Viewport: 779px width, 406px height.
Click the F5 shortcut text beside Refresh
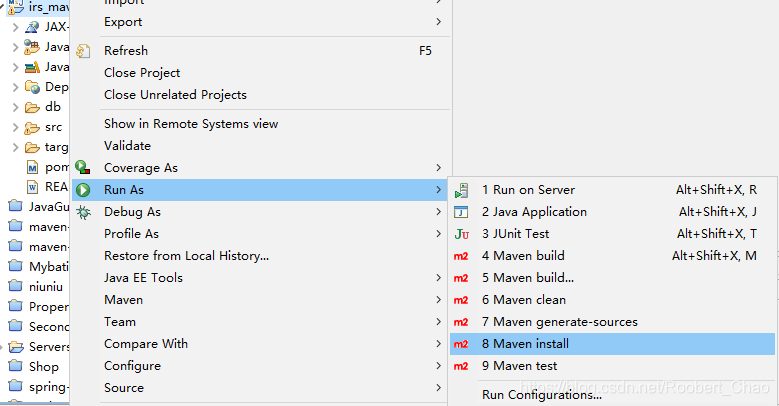tap(425, 51)
